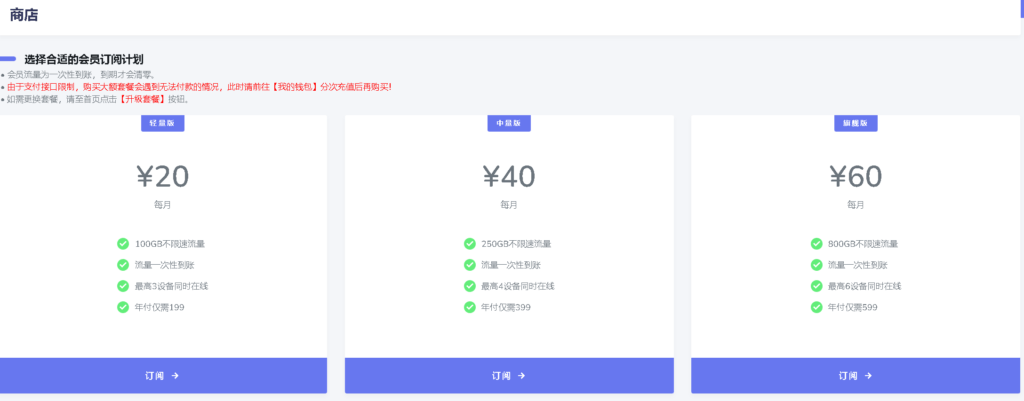Click the green check beside 800GB不限速流量

click(816, 244)
